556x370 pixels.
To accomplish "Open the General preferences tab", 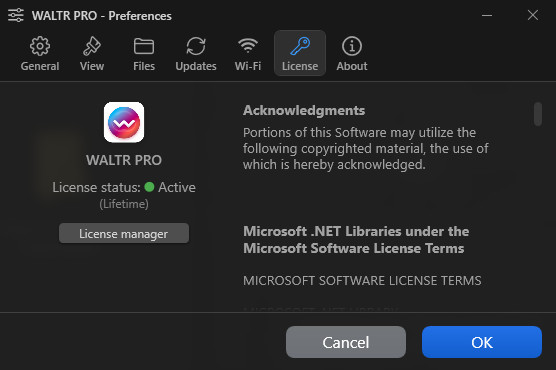I will [x=40, y=53].
